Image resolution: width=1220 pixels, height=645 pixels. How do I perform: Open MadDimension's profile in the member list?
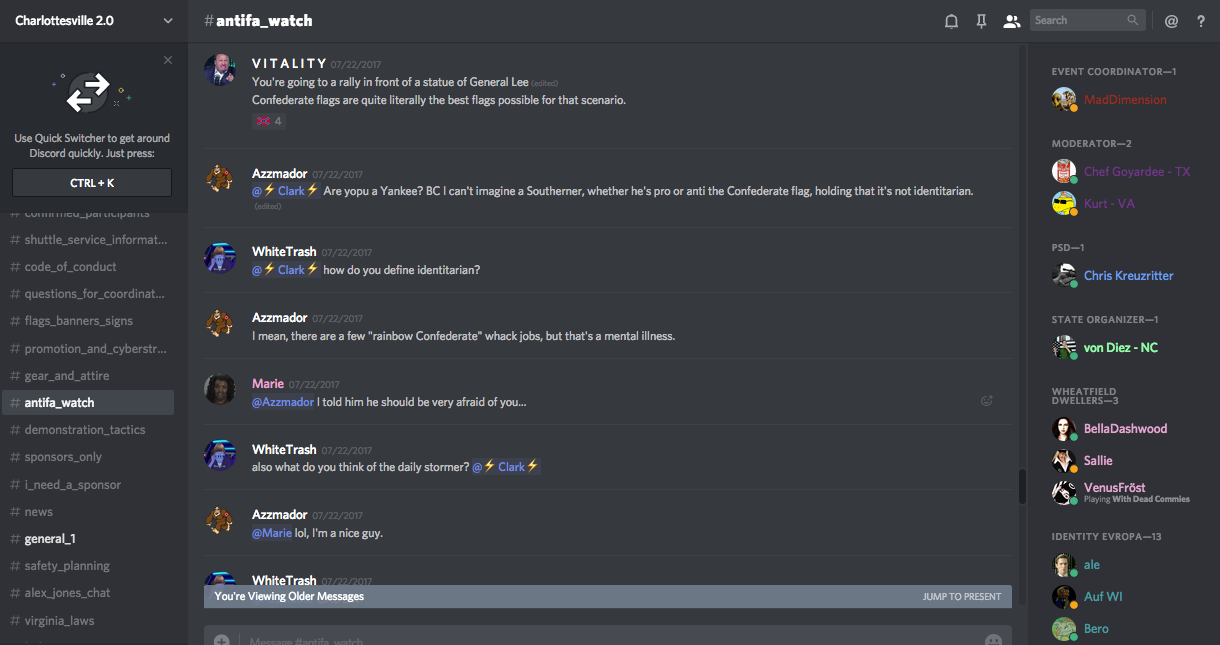click(x=1124, y=100)
